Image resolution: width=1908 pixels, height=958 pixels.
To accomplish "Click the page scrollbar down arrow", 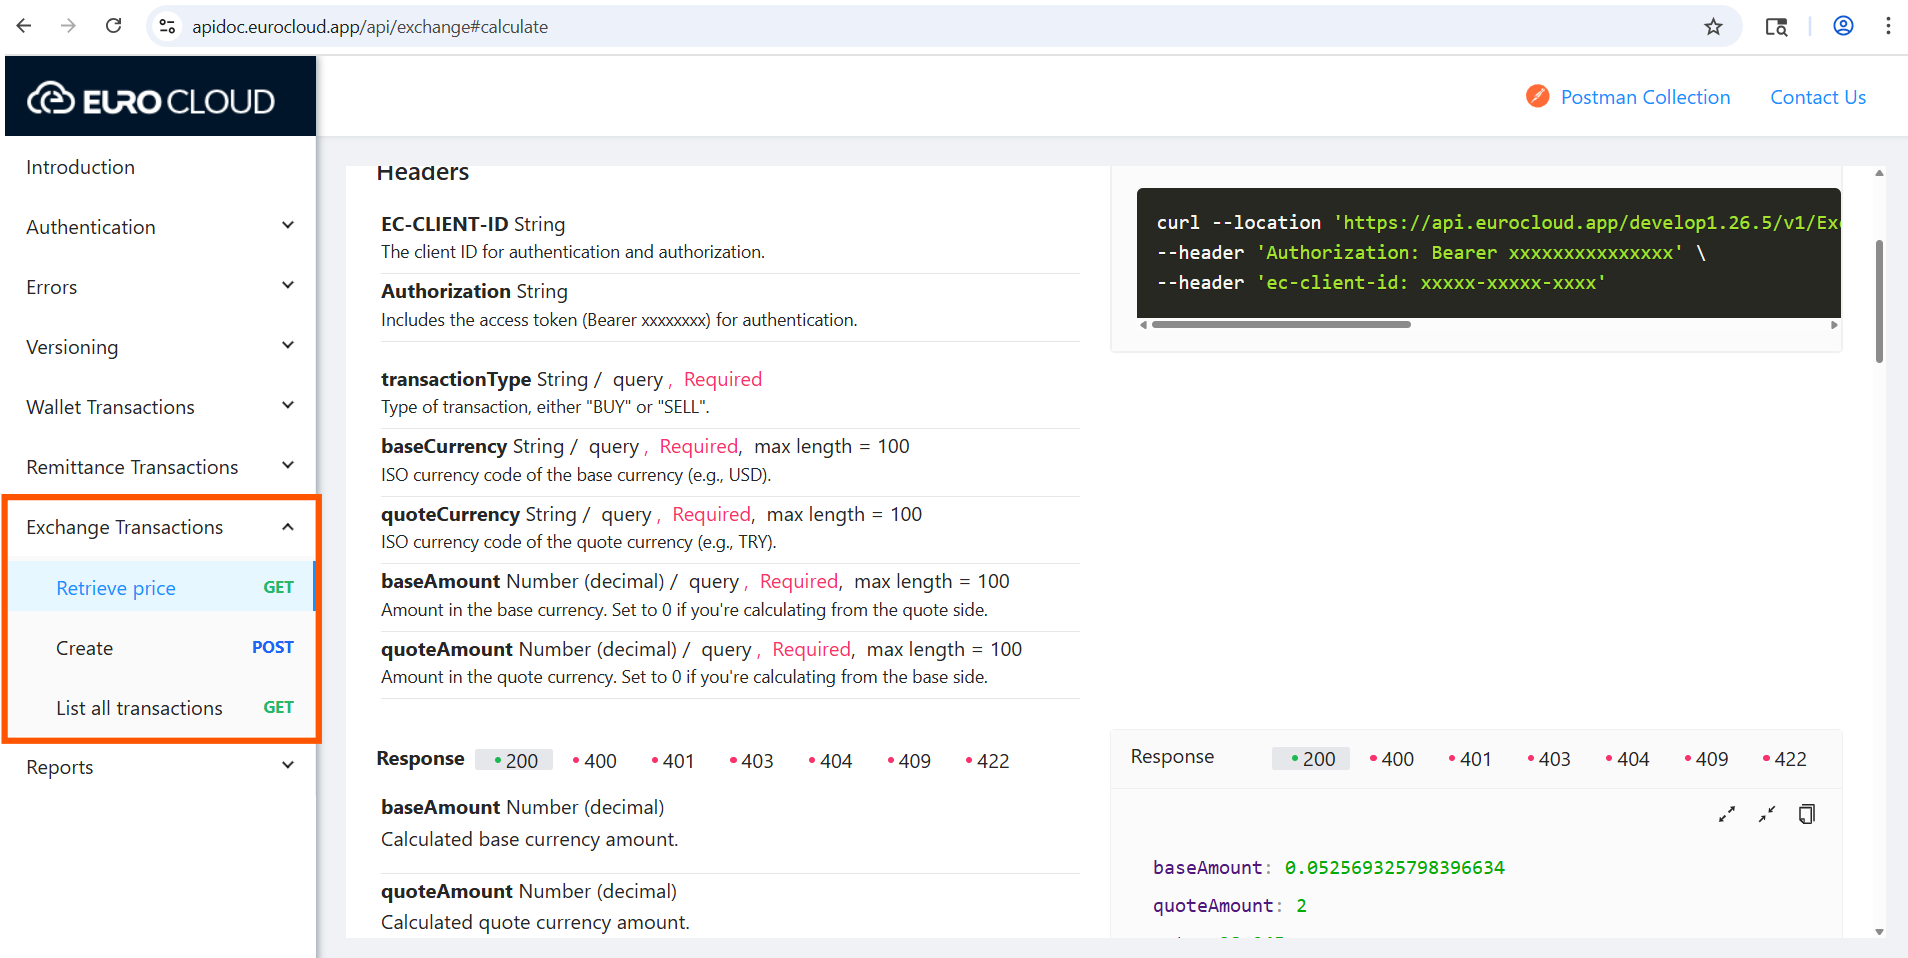I will pos(1879,931).
